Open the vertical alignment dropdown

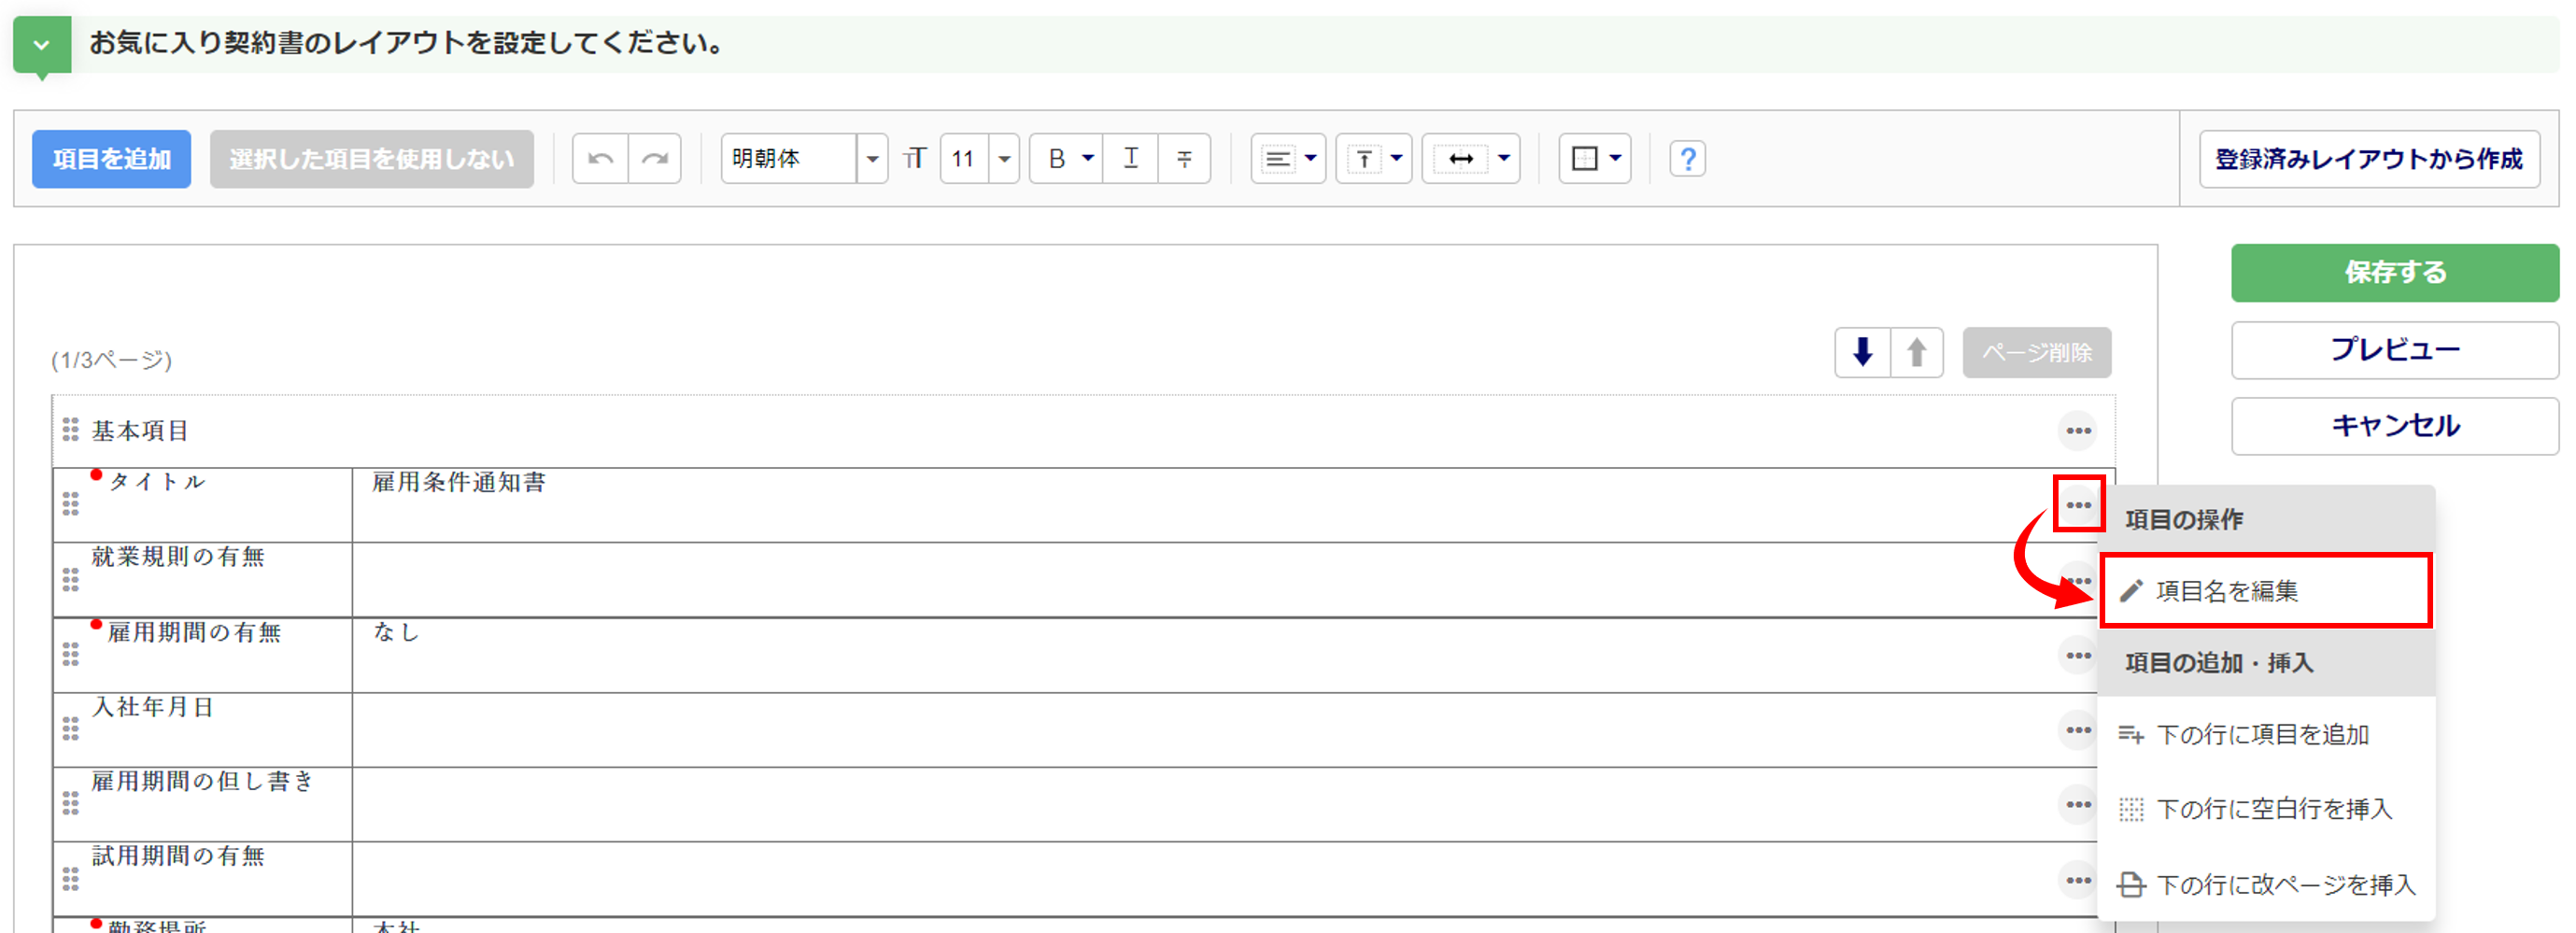(x=1374, y=159)
